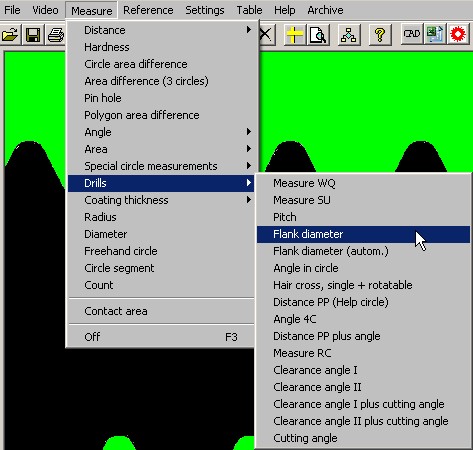
Task: Click the hierarchy tree toolbar icon
Action: (349, 34)
